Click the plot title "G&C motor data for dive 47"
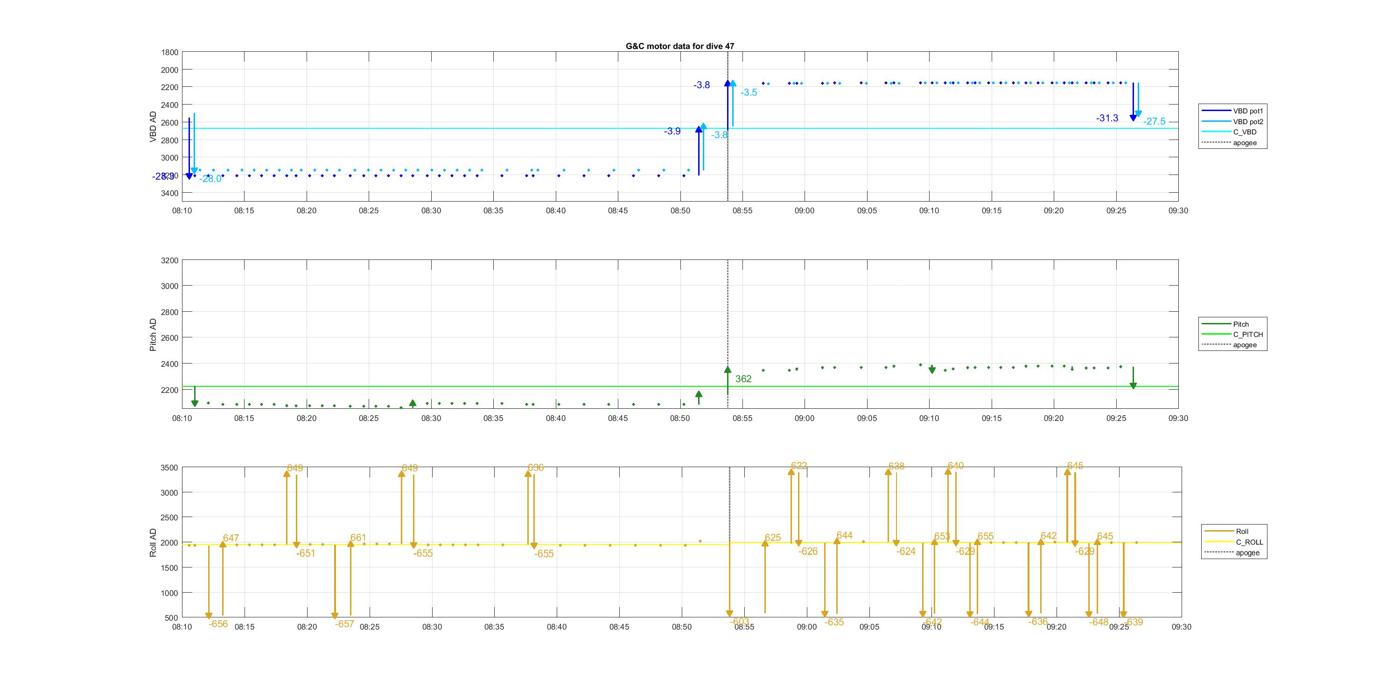This screenshot has width=1400, height=693. [679, 46]
